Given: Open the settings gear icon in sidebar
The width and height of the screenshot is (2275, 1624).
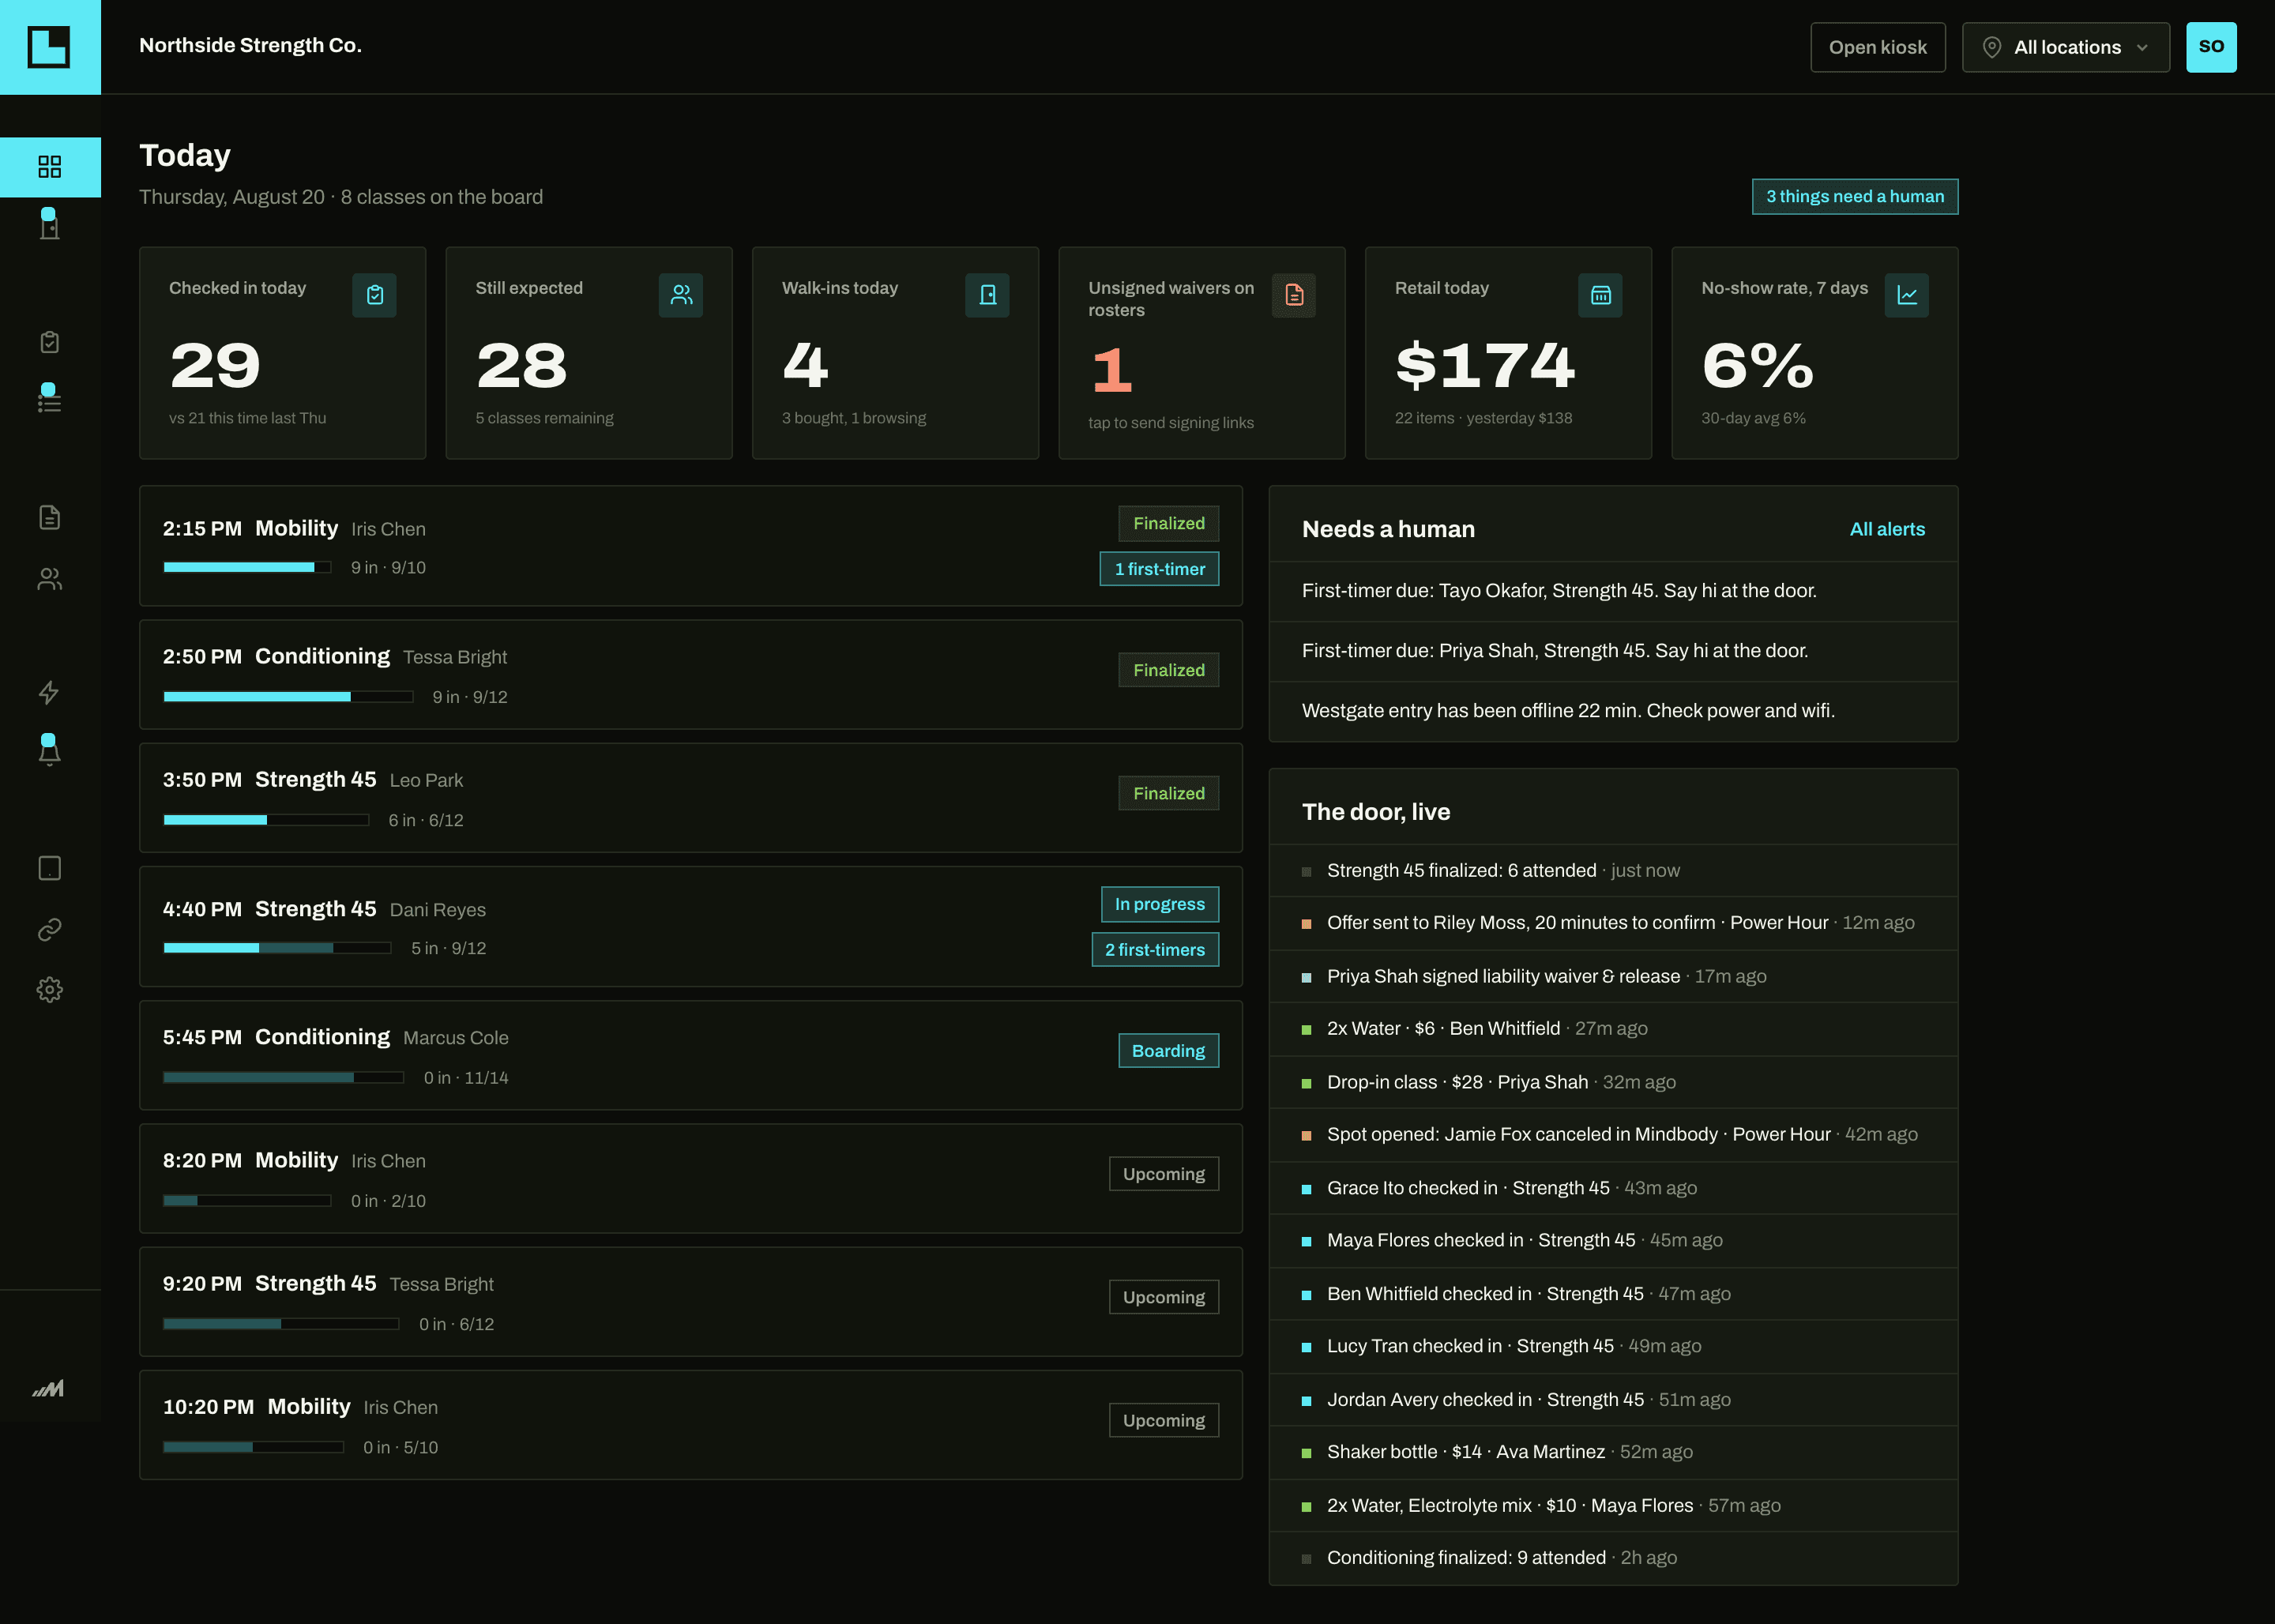Looking at the screenshot, I should point(50,990).
